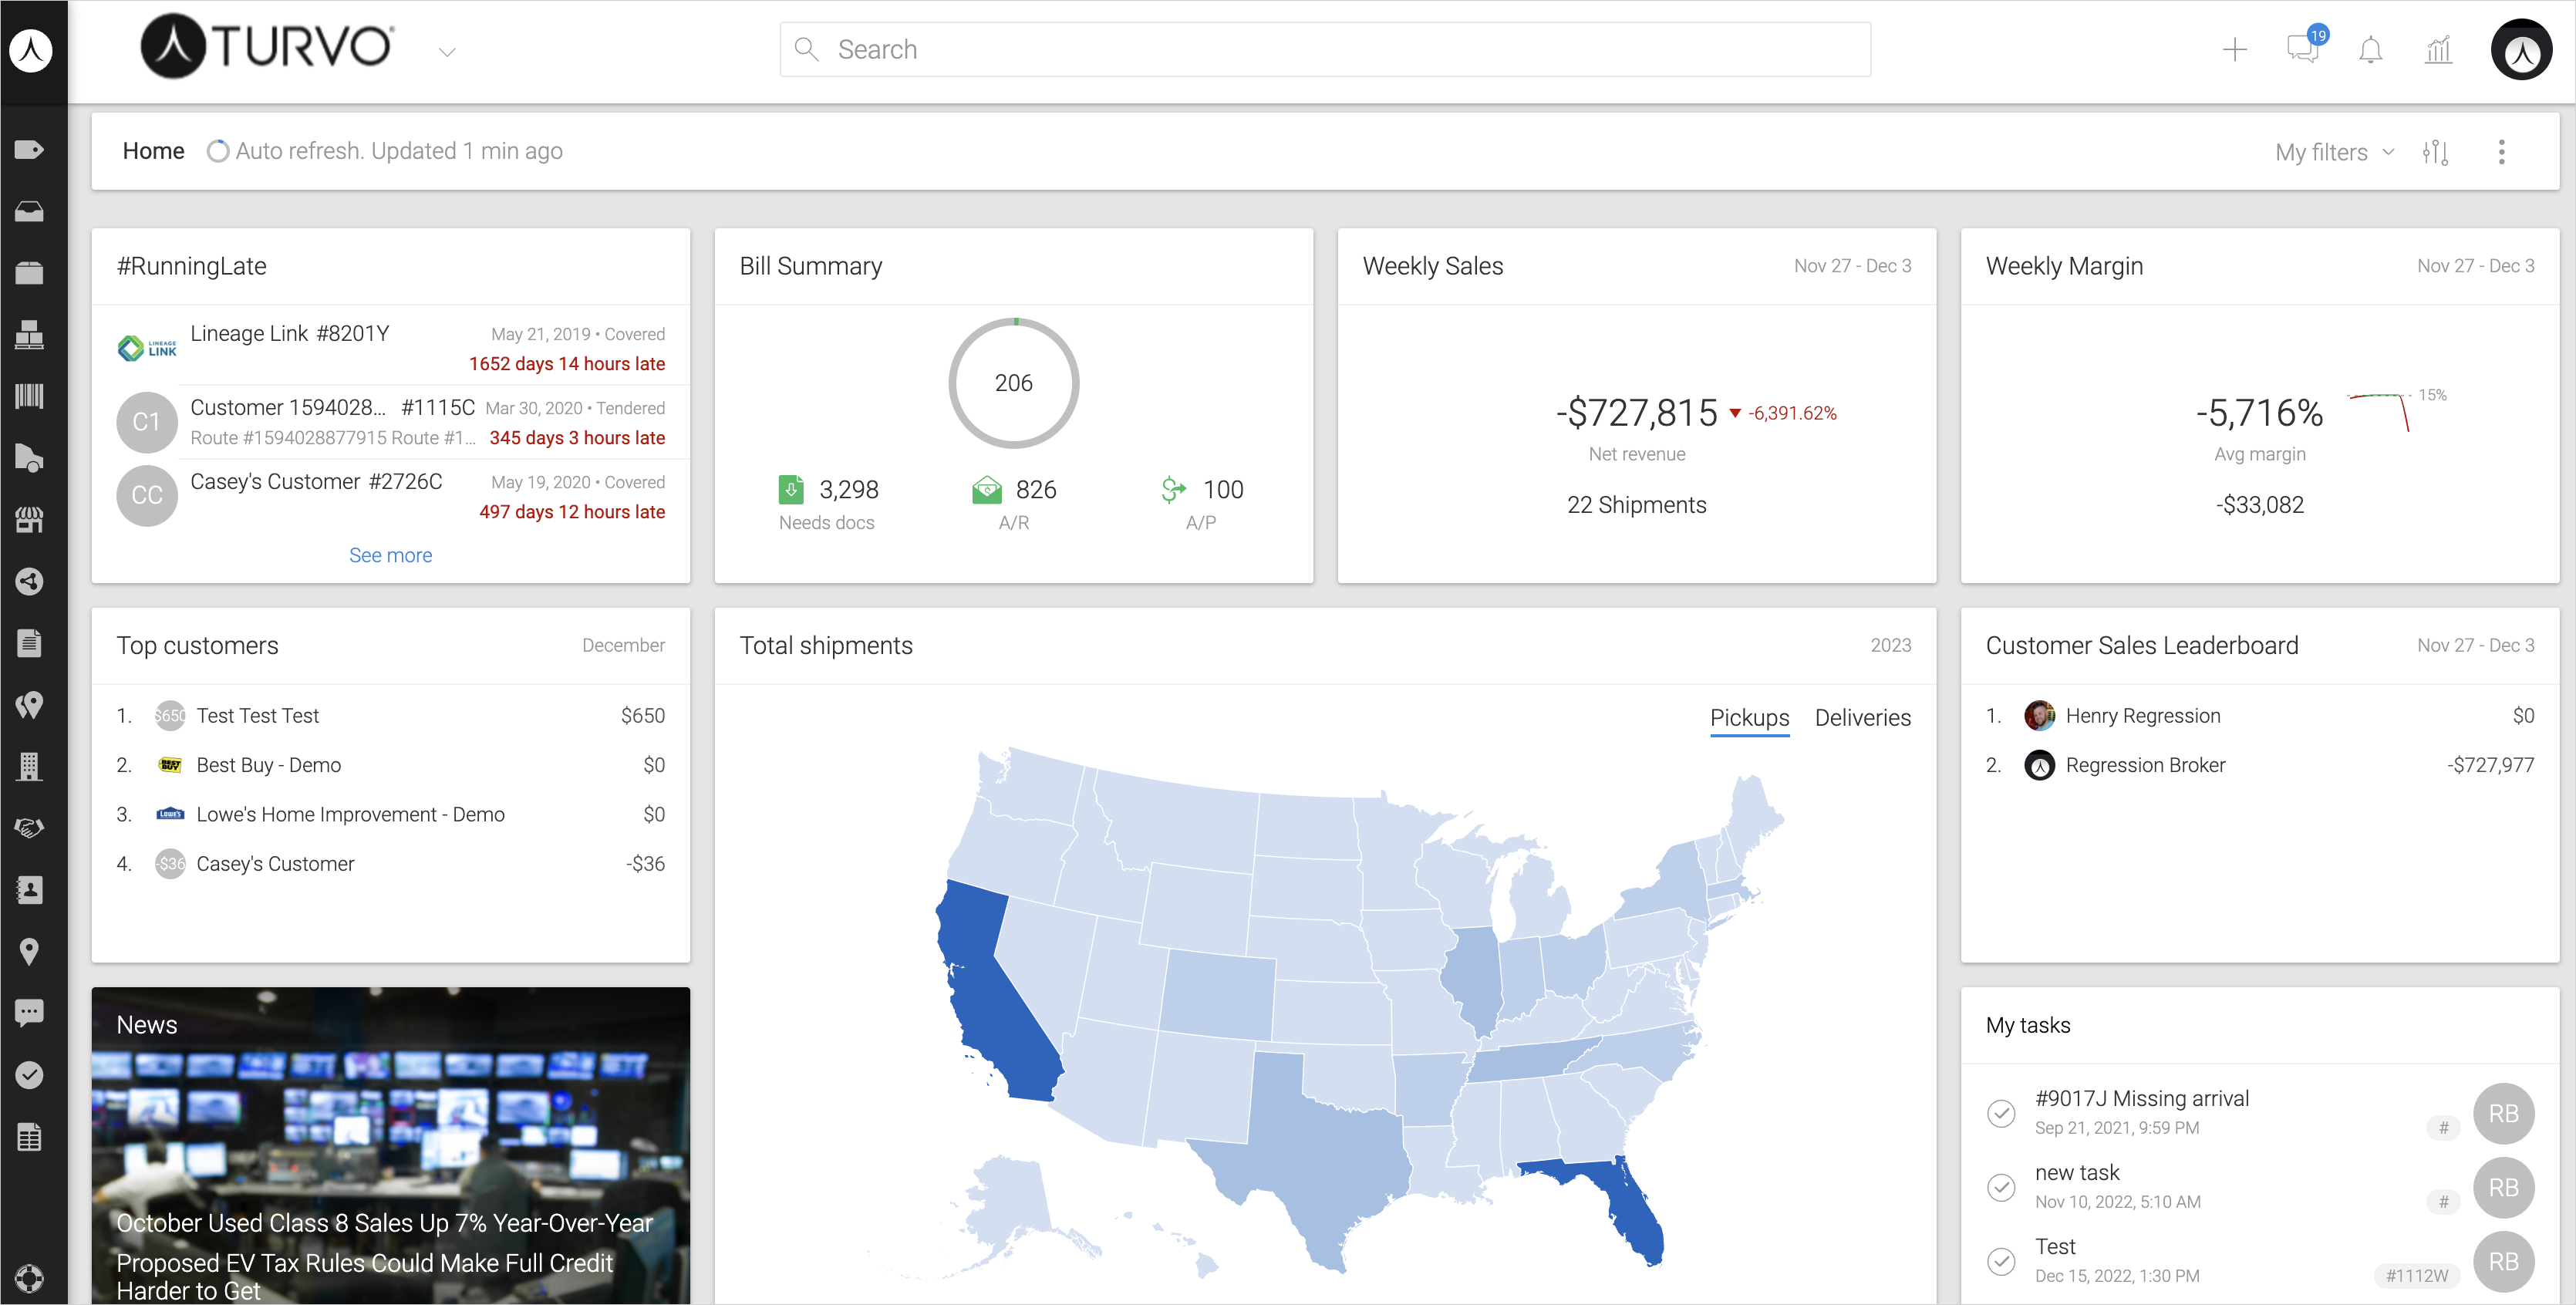This screenshot has width=2576, height=1305.
Task: Check off the 'new task' item
Action: (2001, 1187)
